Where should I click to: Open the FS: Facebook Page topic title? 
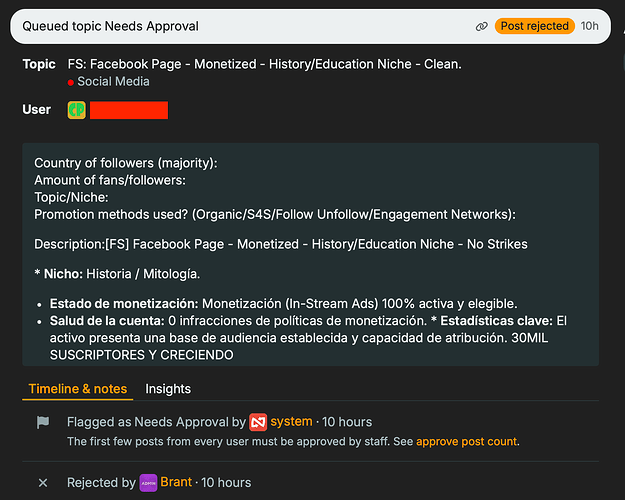click(x=264, y=64)
